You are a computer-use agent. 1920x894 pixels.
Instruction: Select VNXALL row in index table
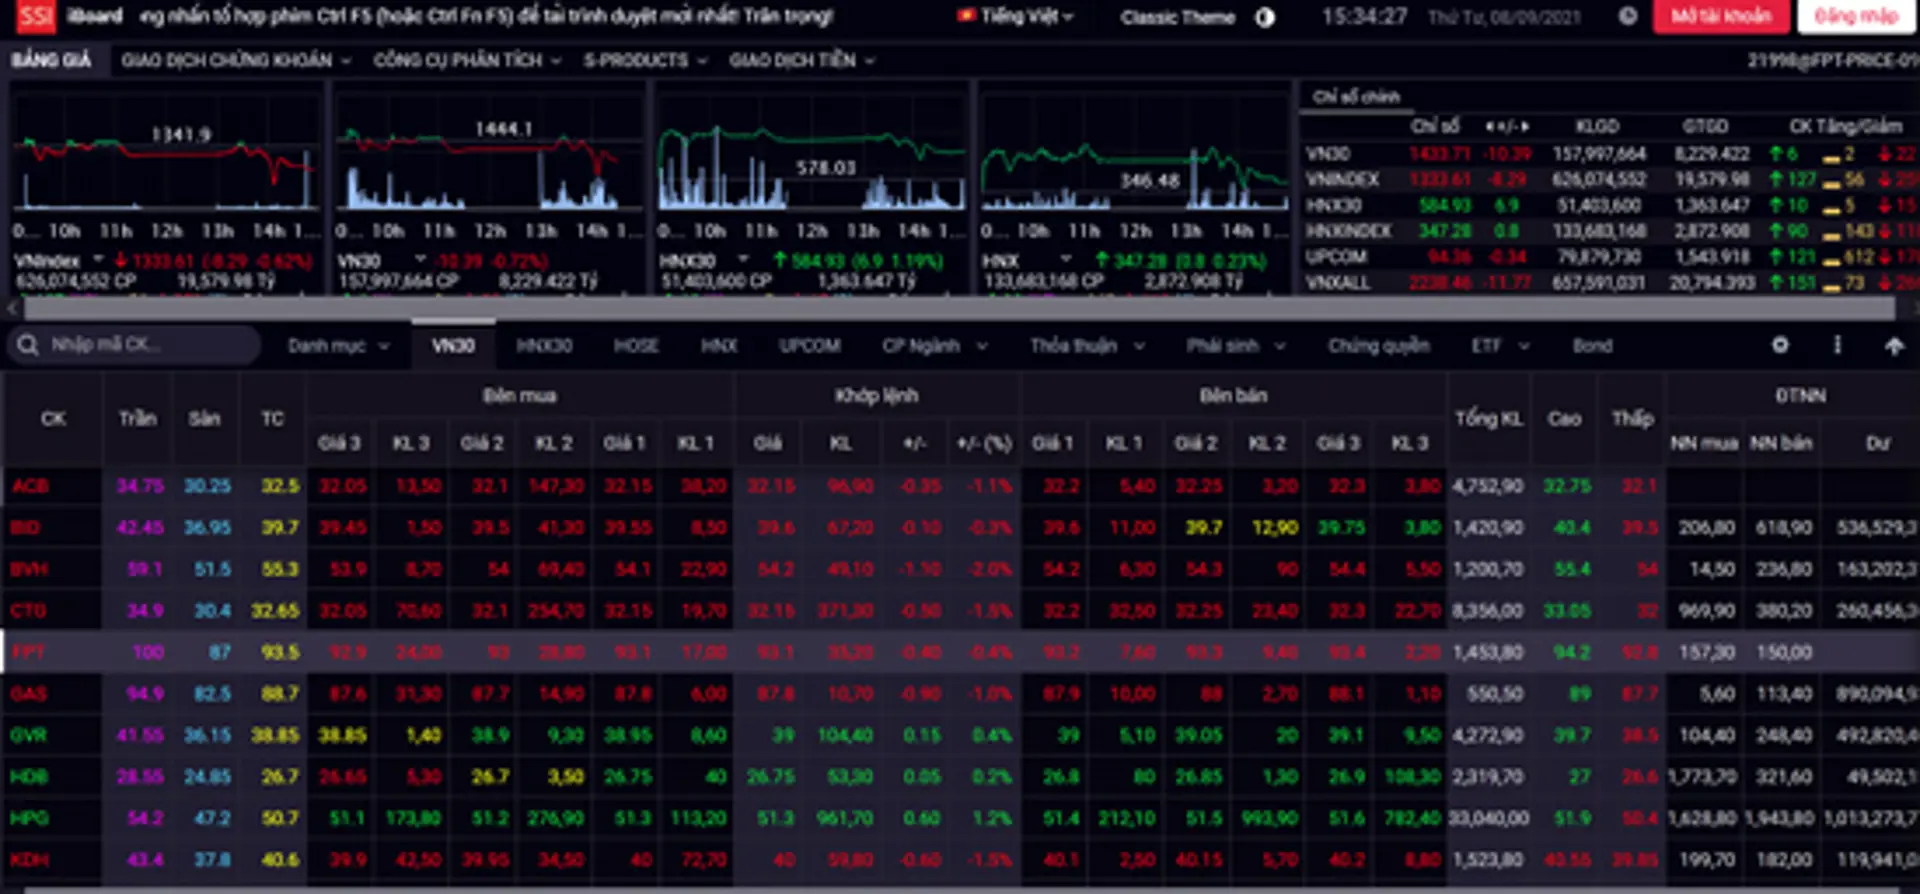tap(1610, 283)
